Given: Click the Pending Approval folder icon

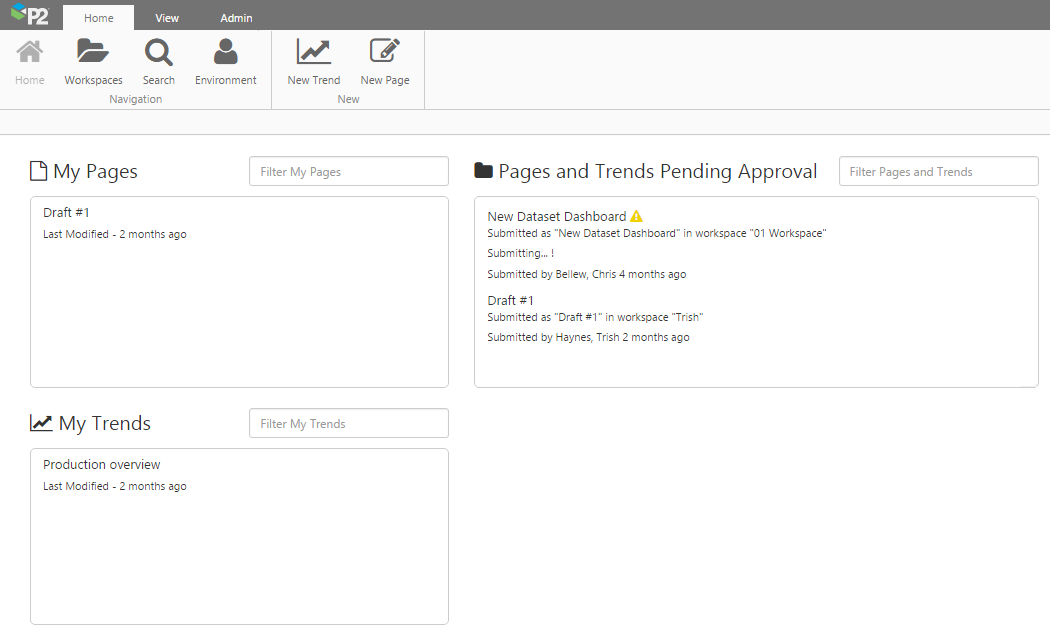Looking at the screenshot, I should tap(483, 171).
